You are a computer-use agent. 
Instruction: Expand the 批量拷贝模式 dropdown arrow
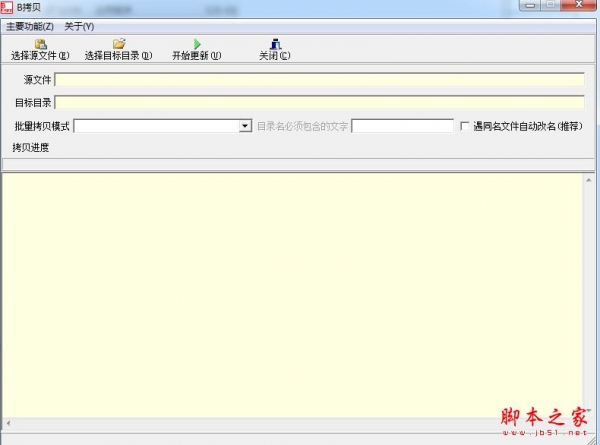245,126
